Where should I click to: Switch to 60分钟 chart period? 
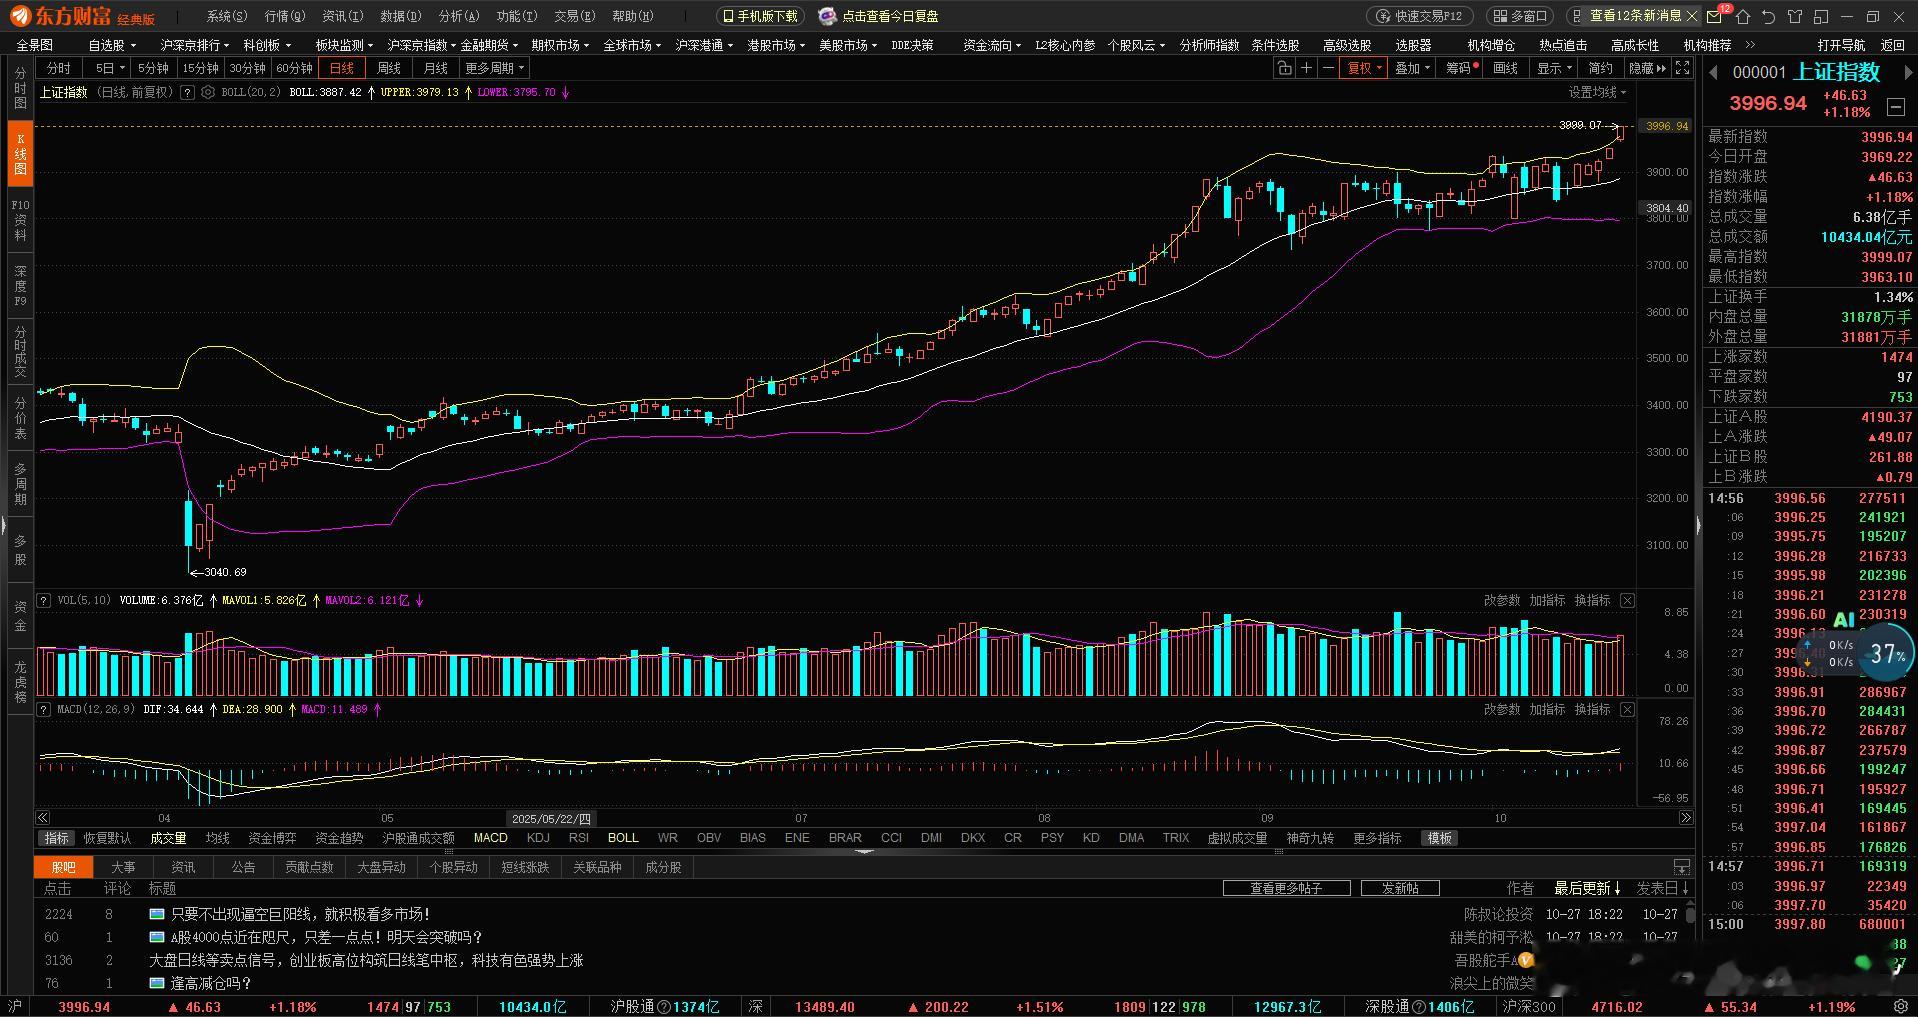tap(294, 68)
